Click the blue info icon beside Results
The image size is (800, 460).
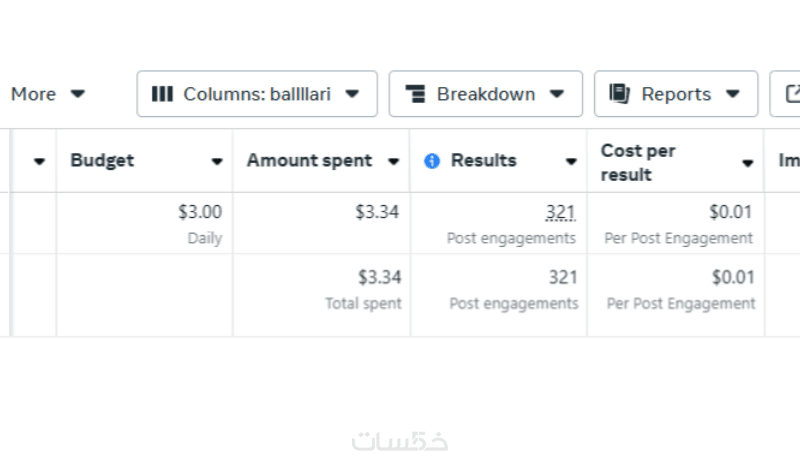point(432,161)
